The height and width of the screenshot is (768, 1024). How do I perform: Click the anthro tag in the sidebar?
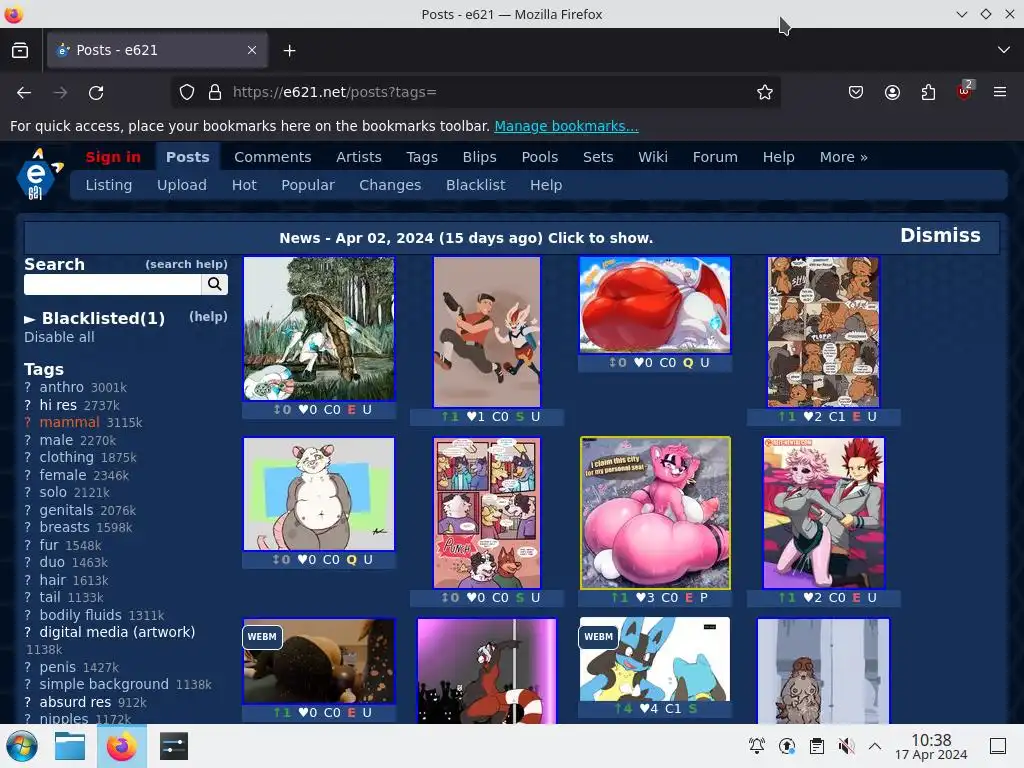pyautogui.click(x=61, y=387)
